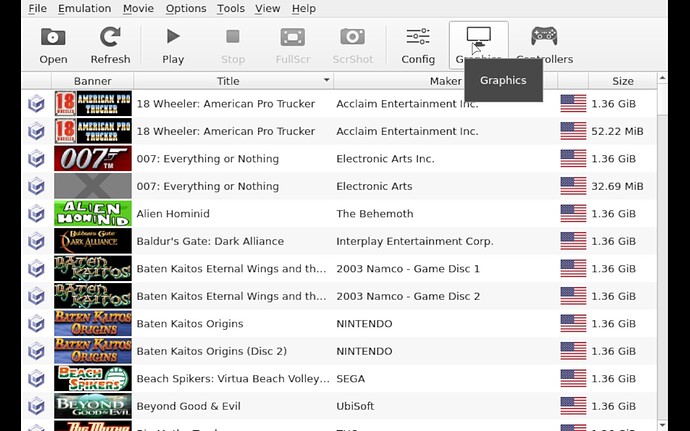The image size is (690, 431).
Task: Click US flag in Alien Hominid row
Action: tap(573, 214)
